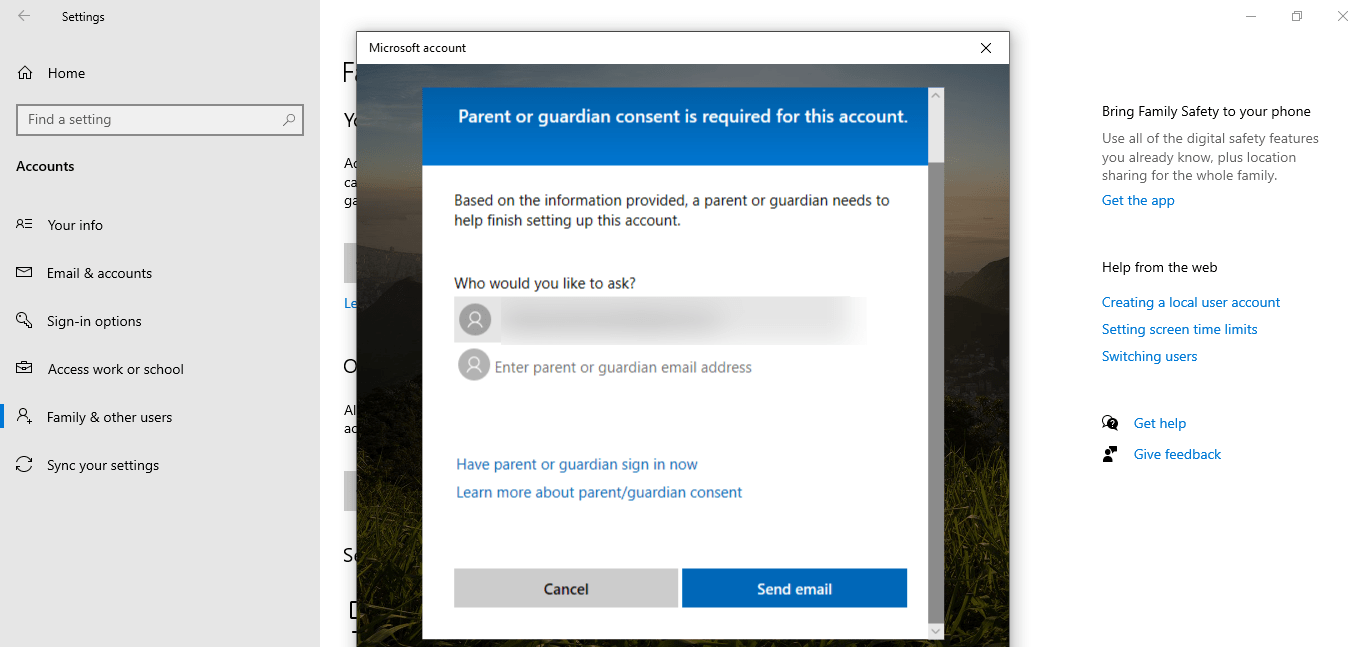Viewport: 1366px width, 647px height.
Task: Restore down the Settings window
Action: [x=1297, y=16]
